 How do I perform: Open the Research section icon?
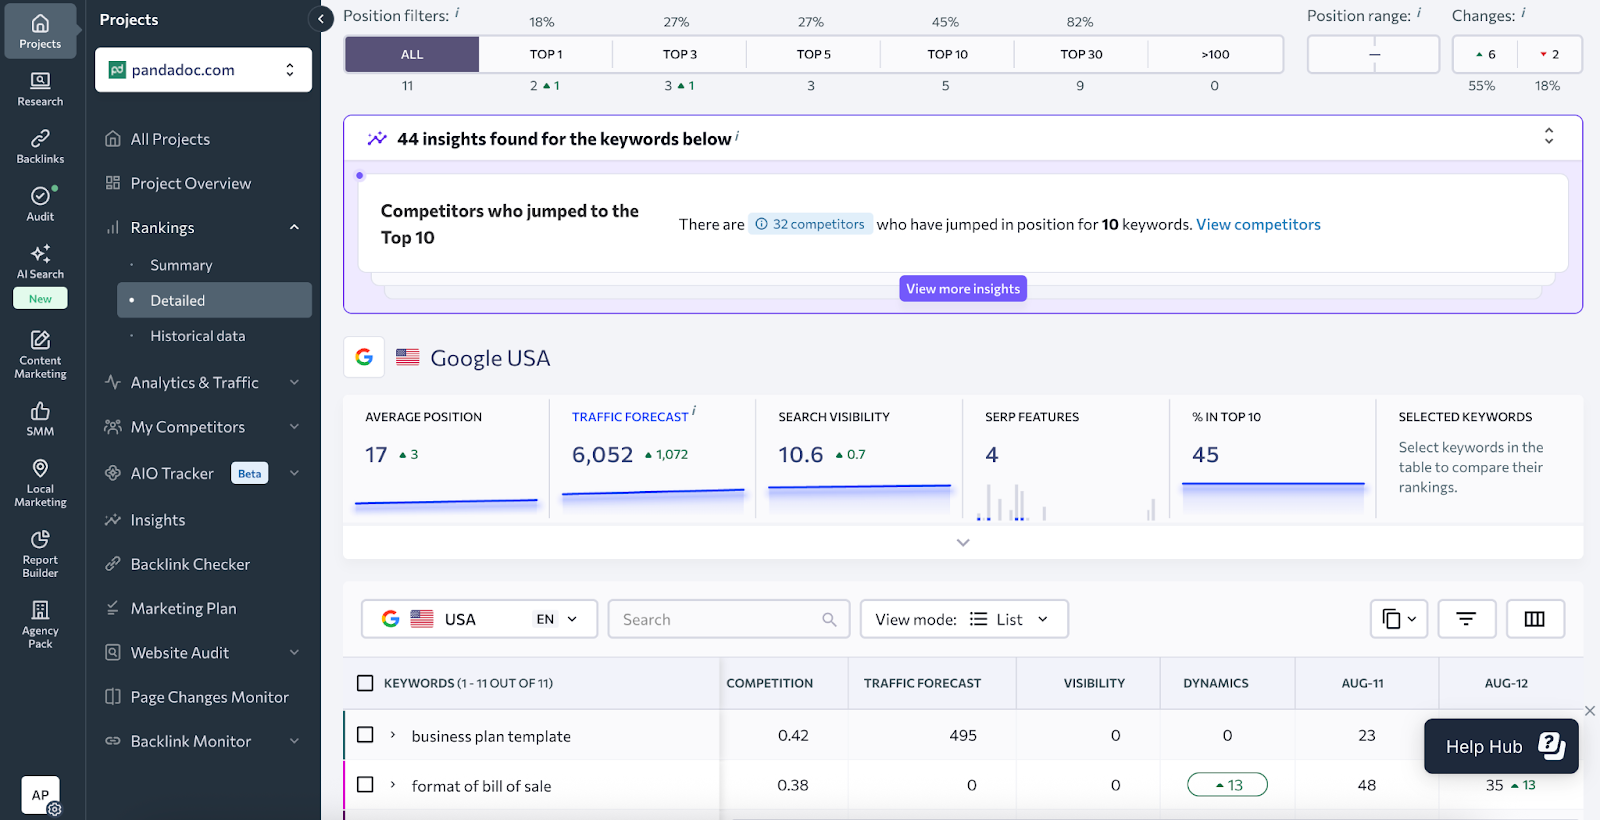click(40, 89)
